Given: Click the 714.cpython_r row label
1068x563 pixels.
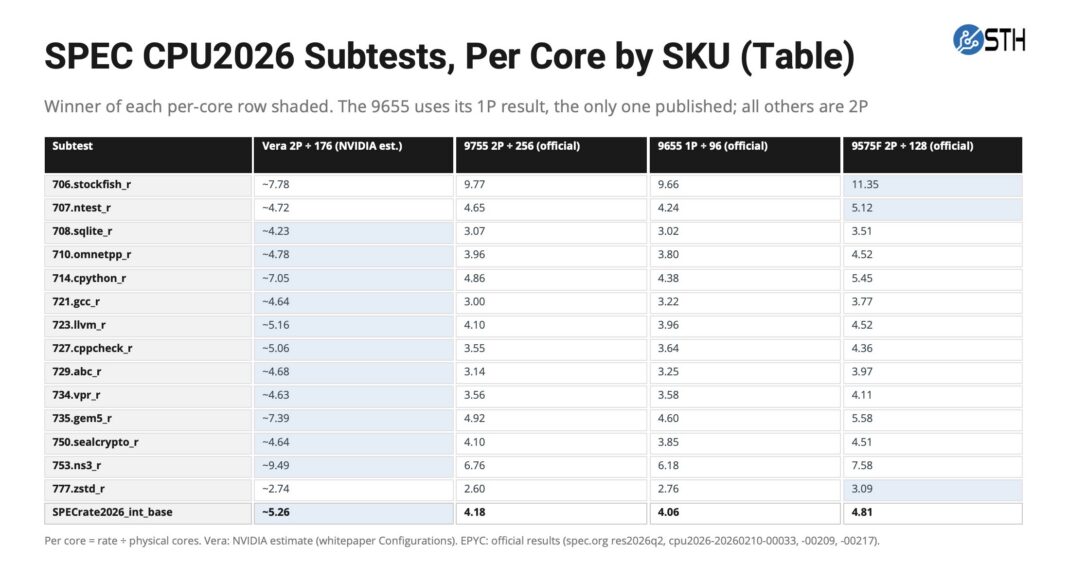Looking at the screenshot, I should (89, 278).
